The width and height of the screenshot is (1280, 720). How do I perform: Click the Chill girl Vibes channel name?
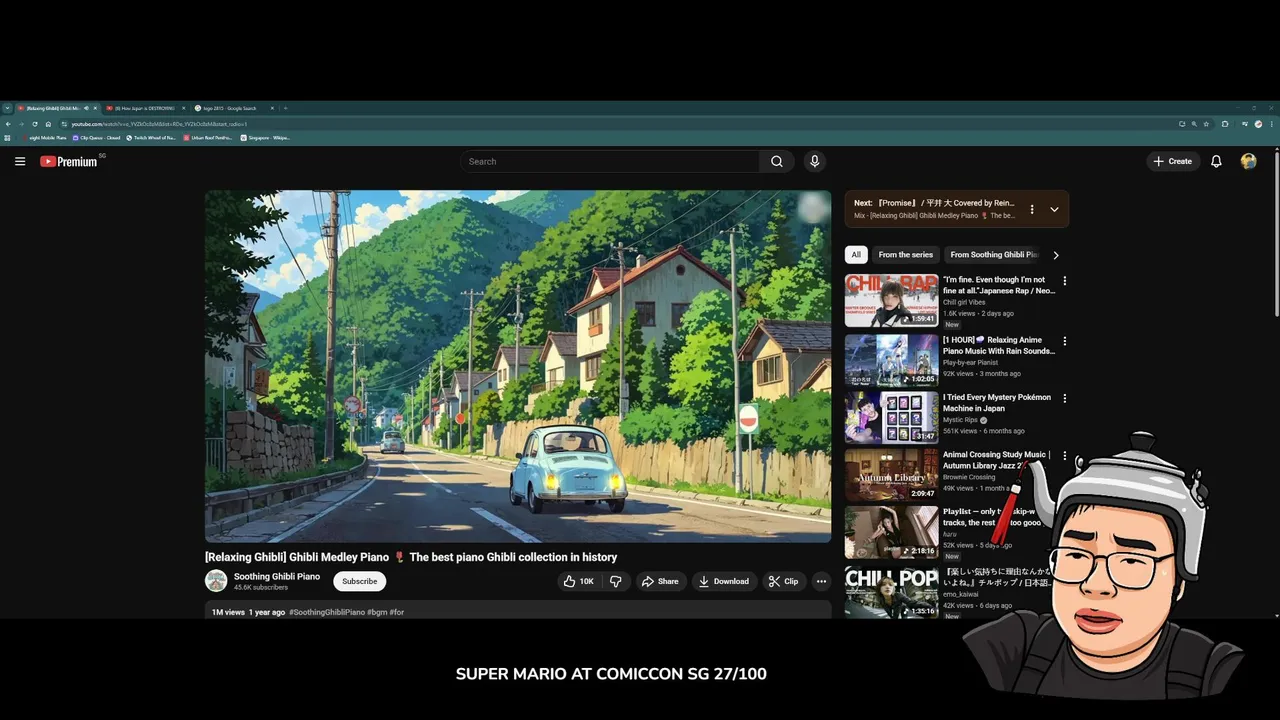click(964, 302)
